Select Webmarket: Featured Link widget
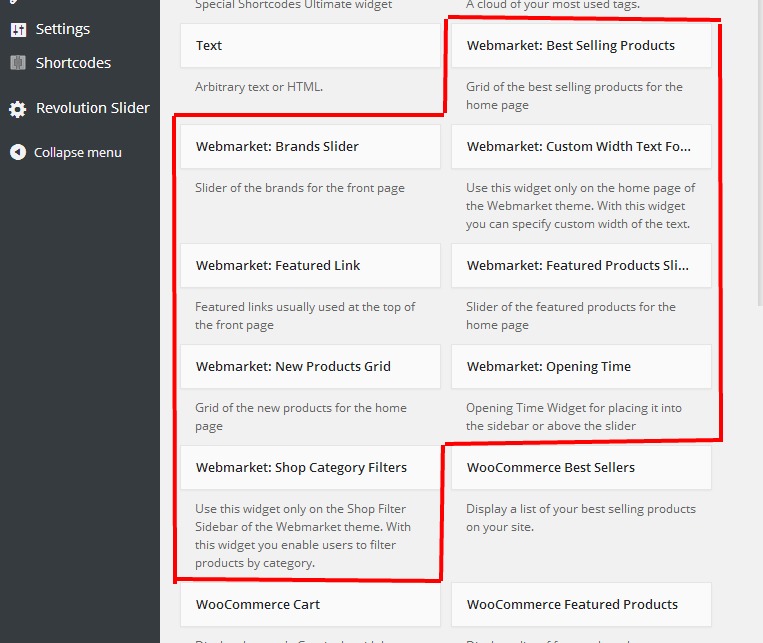The image size is (763, 643). (x=310, y=265)
